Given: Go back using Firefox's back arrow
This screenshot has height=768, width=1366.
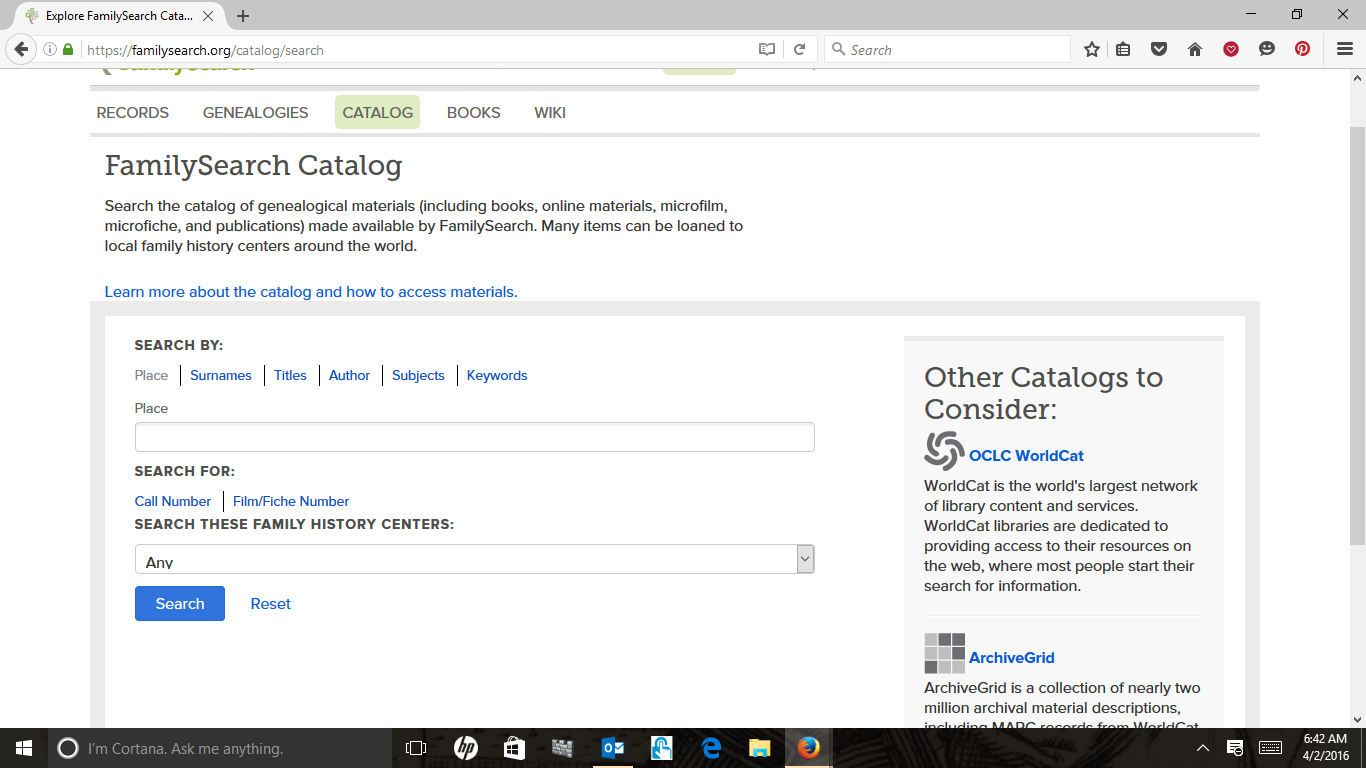Looking at the screenshot, I should click(x=21, y=49).
